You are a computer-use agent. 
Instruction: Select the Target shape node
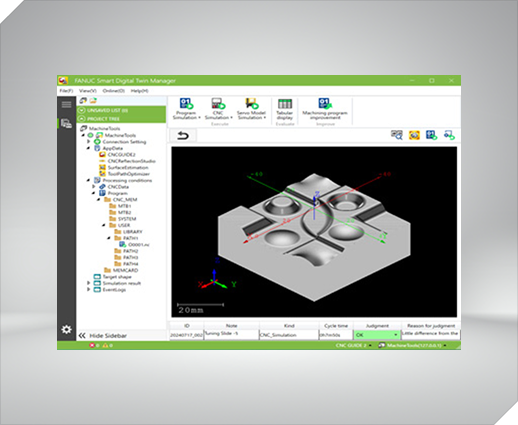tap(117, 277)
